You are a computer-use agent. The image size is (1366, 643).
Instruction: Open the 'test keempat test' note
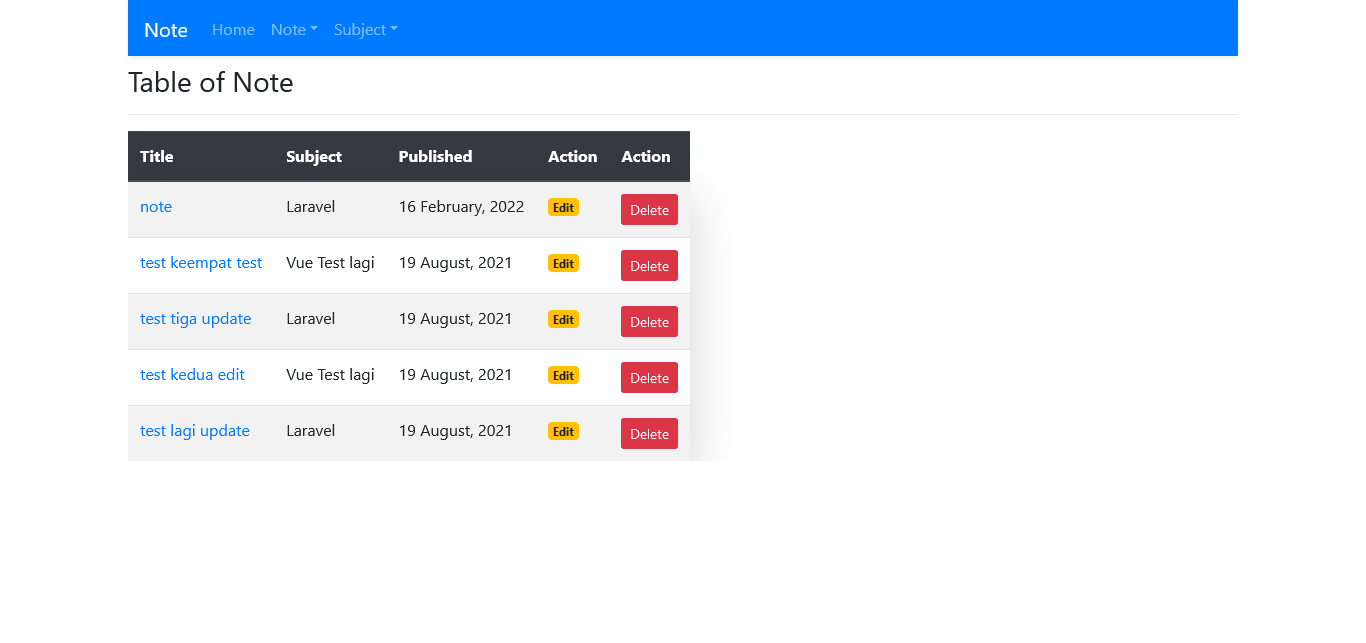(x=201, y=263)
